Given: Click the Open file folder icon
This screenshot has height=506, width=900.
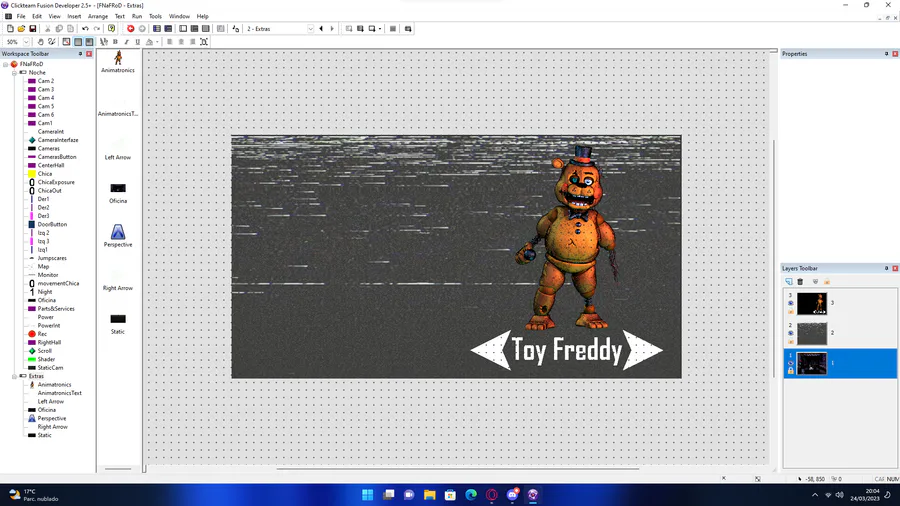Looking at the screenshot, I should coord(21,29).
